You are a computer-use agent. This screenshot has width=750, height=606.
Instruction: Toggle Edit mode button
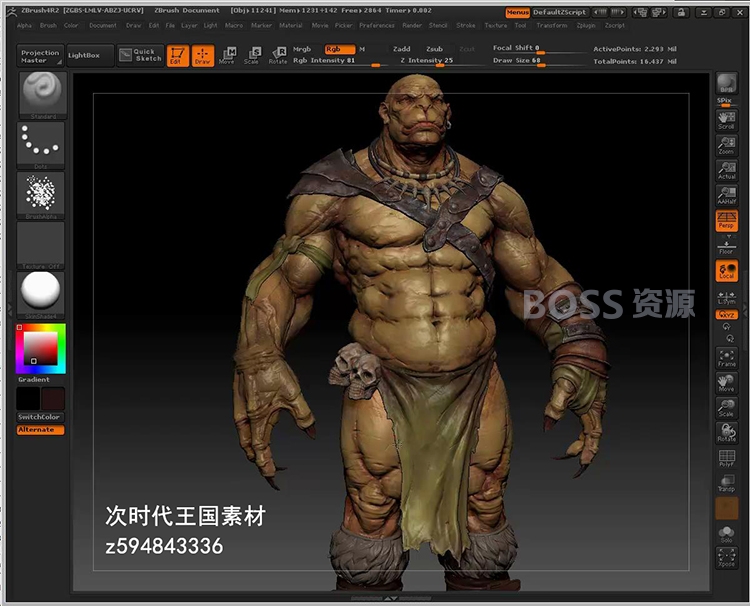click(177, 55)
